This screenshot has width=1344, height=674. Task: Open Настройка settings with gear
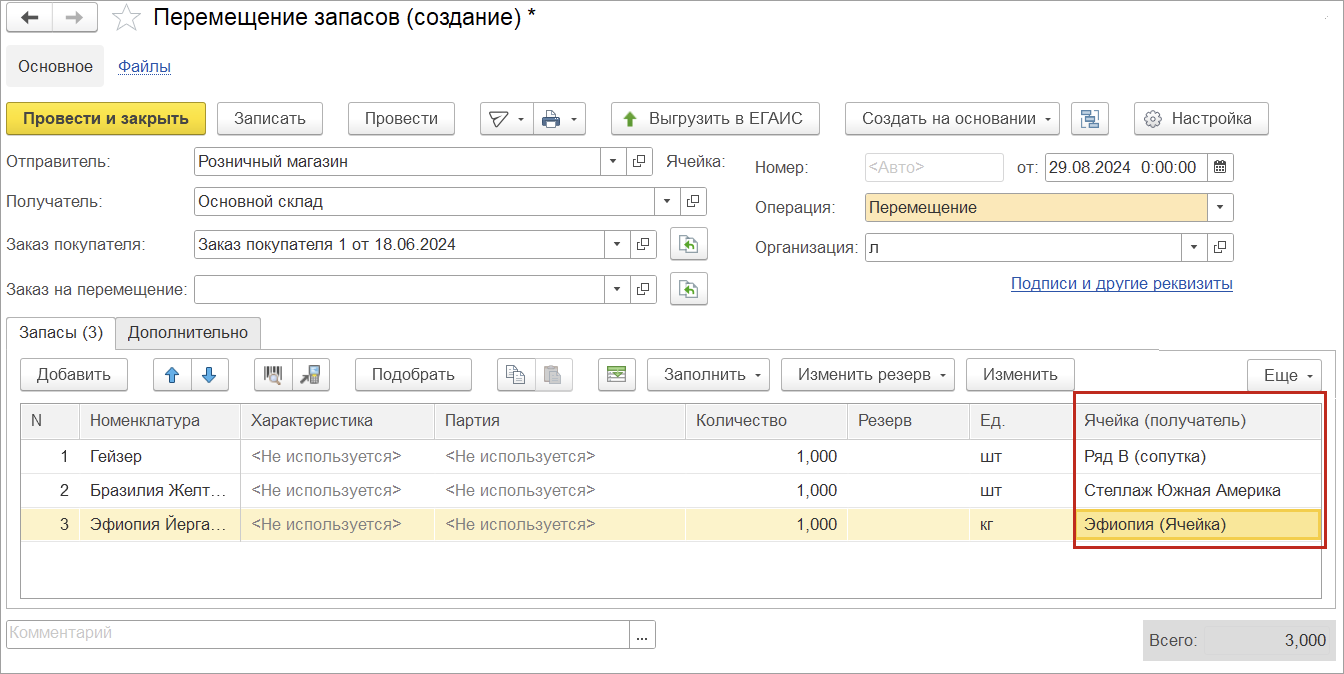(1200, 118)
